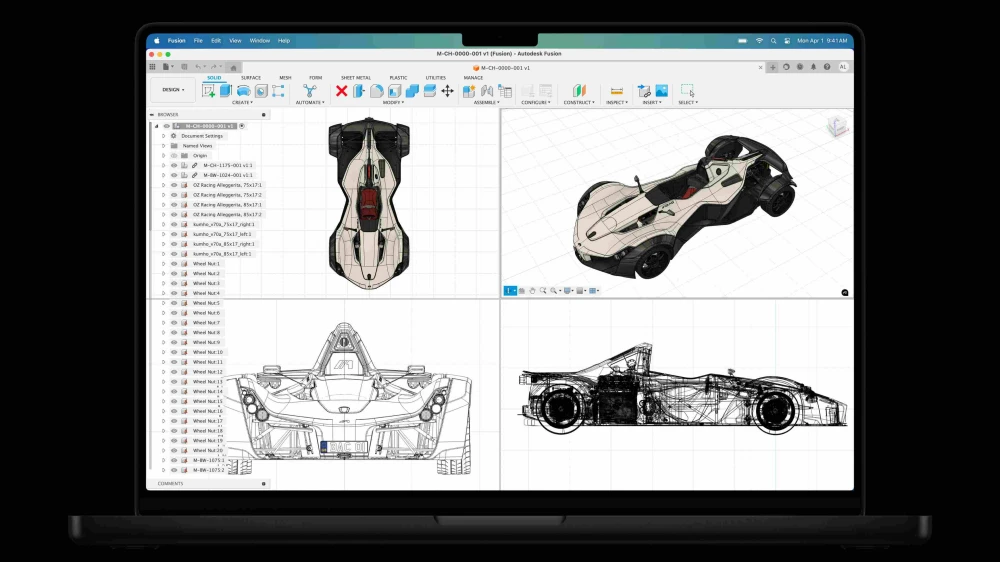Hide the M-CH-1175-001 v1:1 component
The height and width of the screenshot is (562, 1000).
click(173, 165)
